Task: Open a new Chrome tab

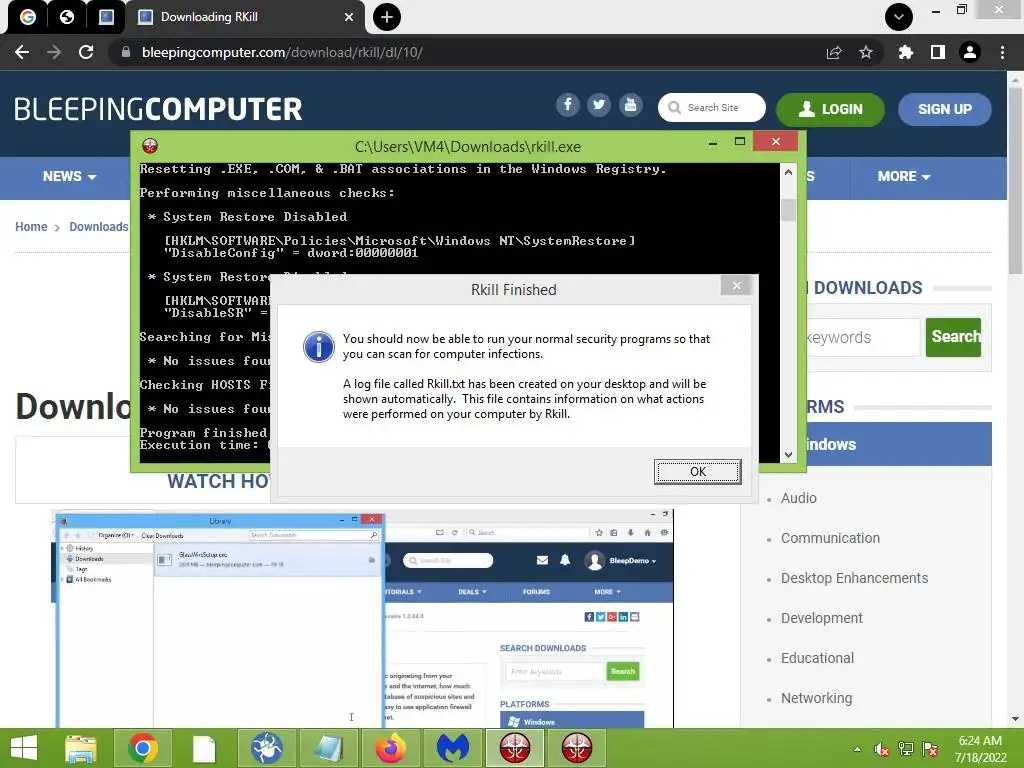Action: pos(387,17)
